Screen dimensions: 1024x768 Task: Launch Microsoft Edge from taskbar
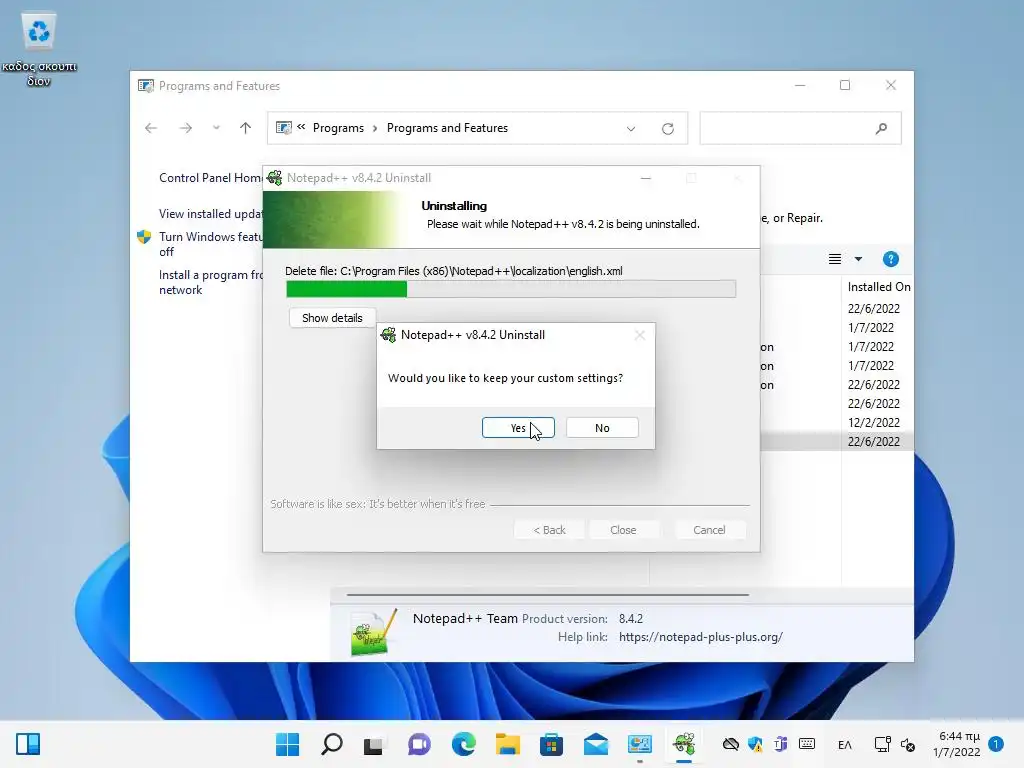[464, 744]
